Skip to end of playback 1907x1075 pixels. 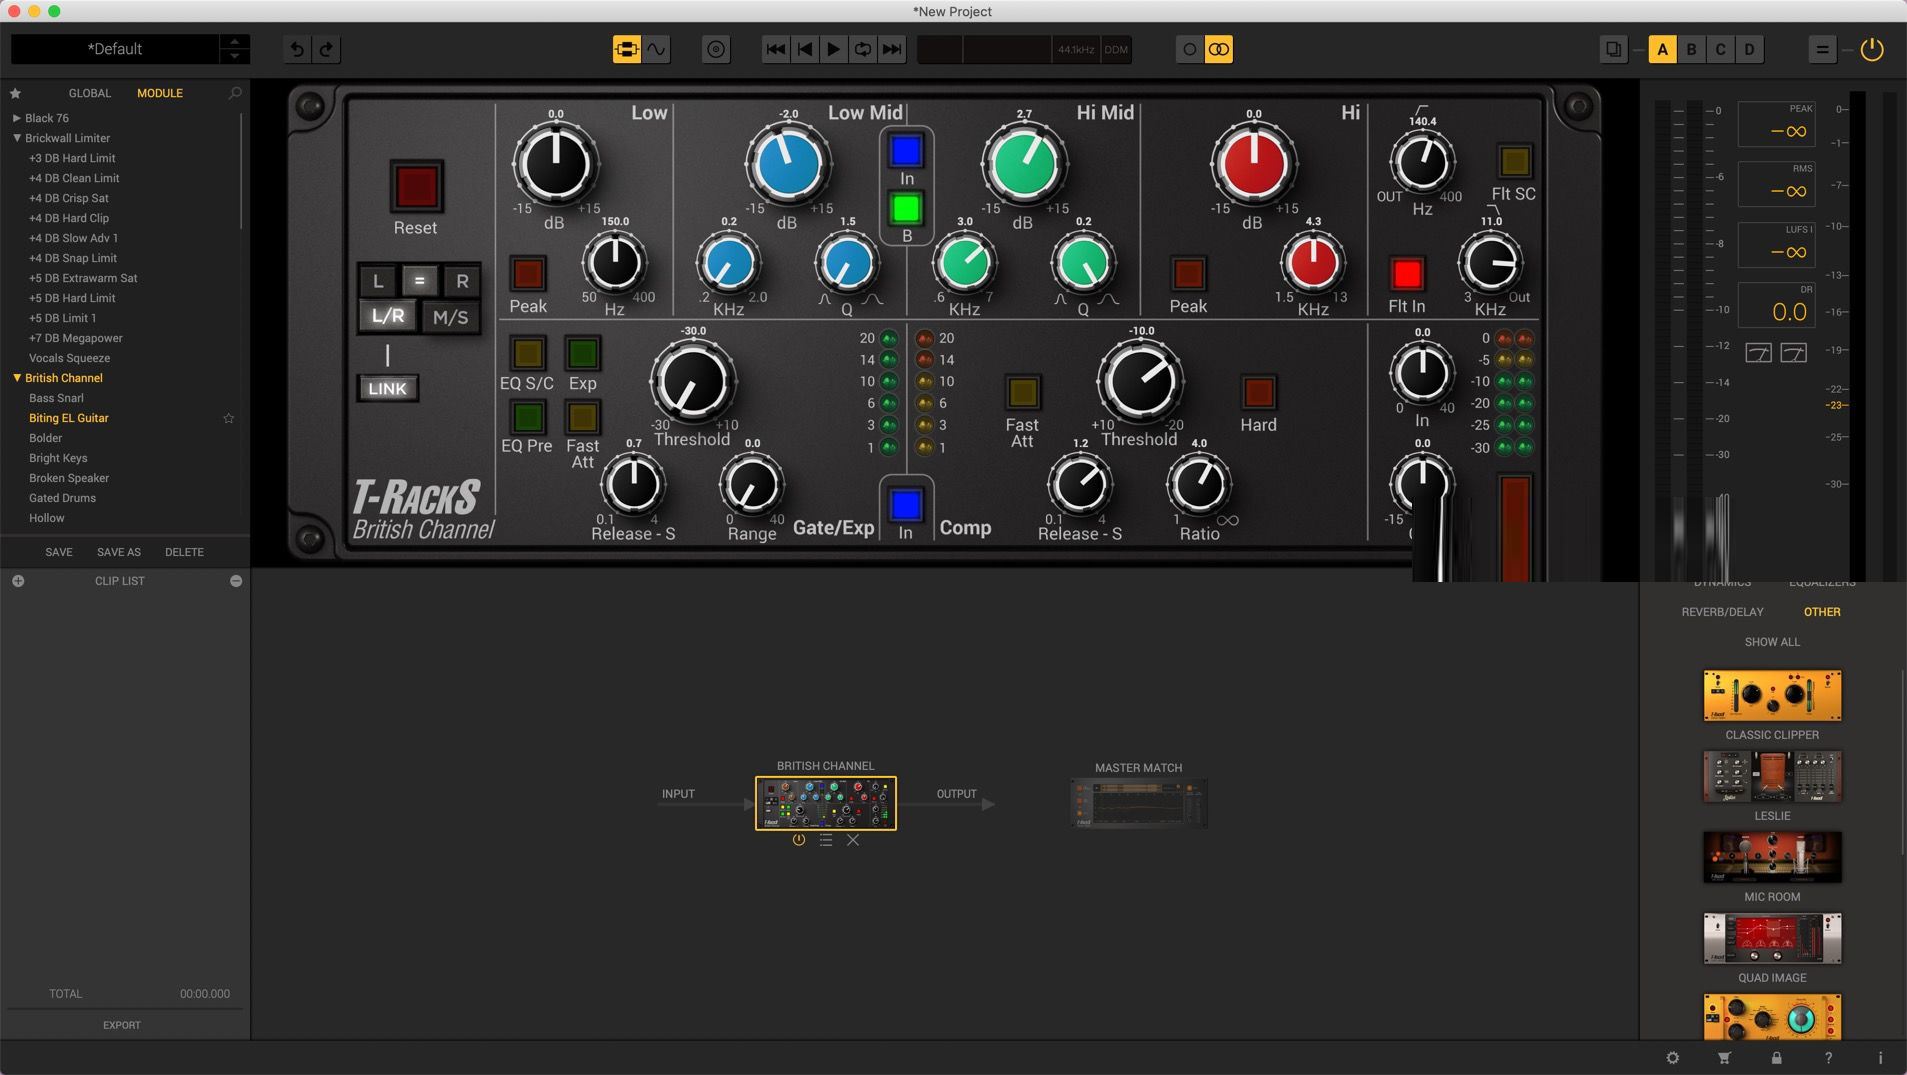point(892,49)
